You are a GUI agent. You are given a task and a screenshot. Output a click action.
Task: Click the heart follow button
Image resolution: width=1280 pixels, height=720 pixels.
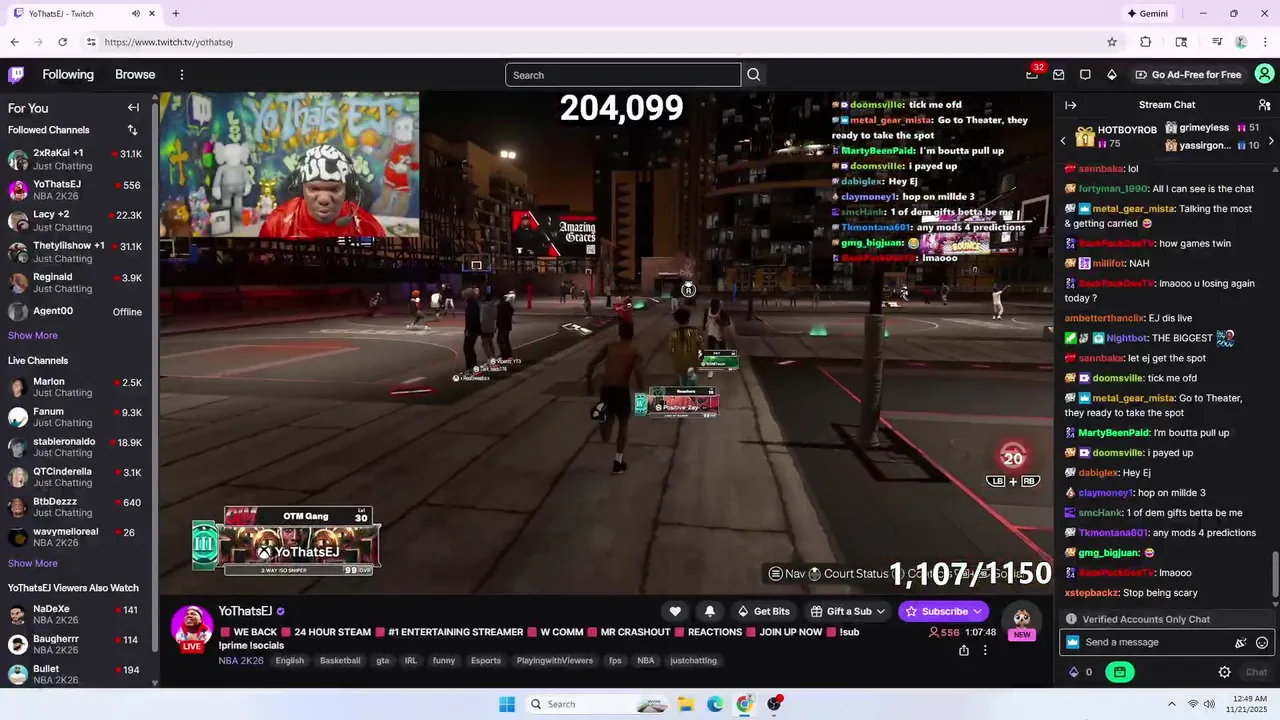point(675,611)
